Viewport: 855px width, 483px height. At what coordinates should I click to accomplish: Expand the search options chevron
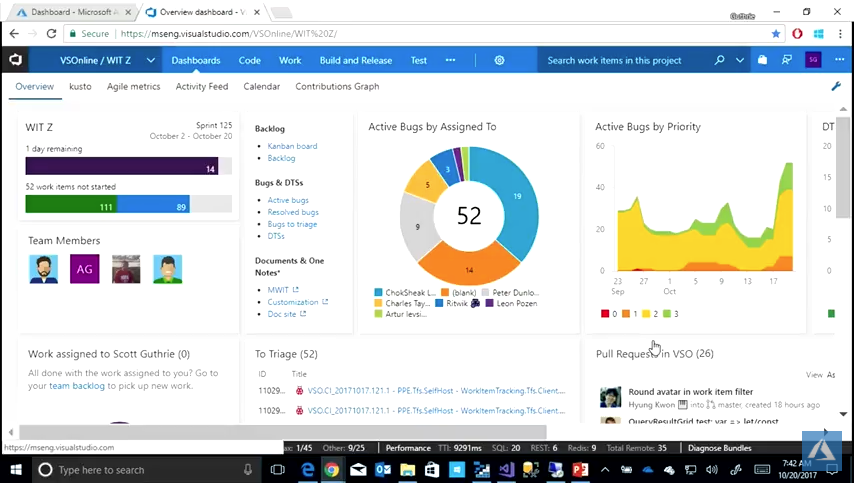740,60
